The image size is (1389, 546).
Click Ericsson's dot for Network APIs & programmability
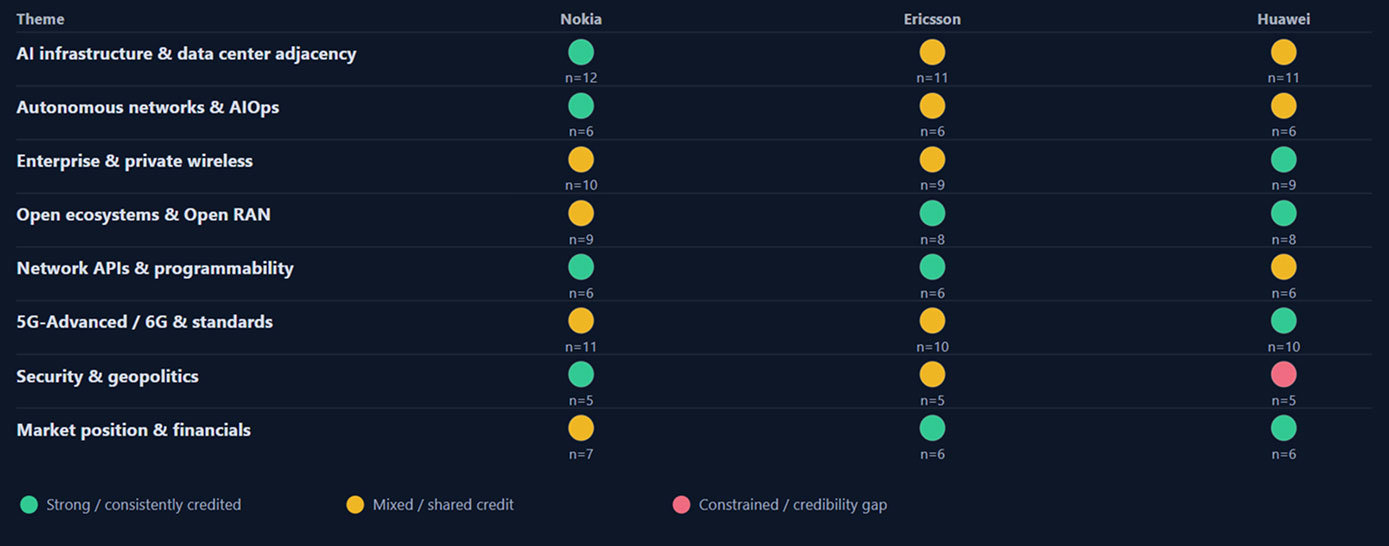click(932, 267)
